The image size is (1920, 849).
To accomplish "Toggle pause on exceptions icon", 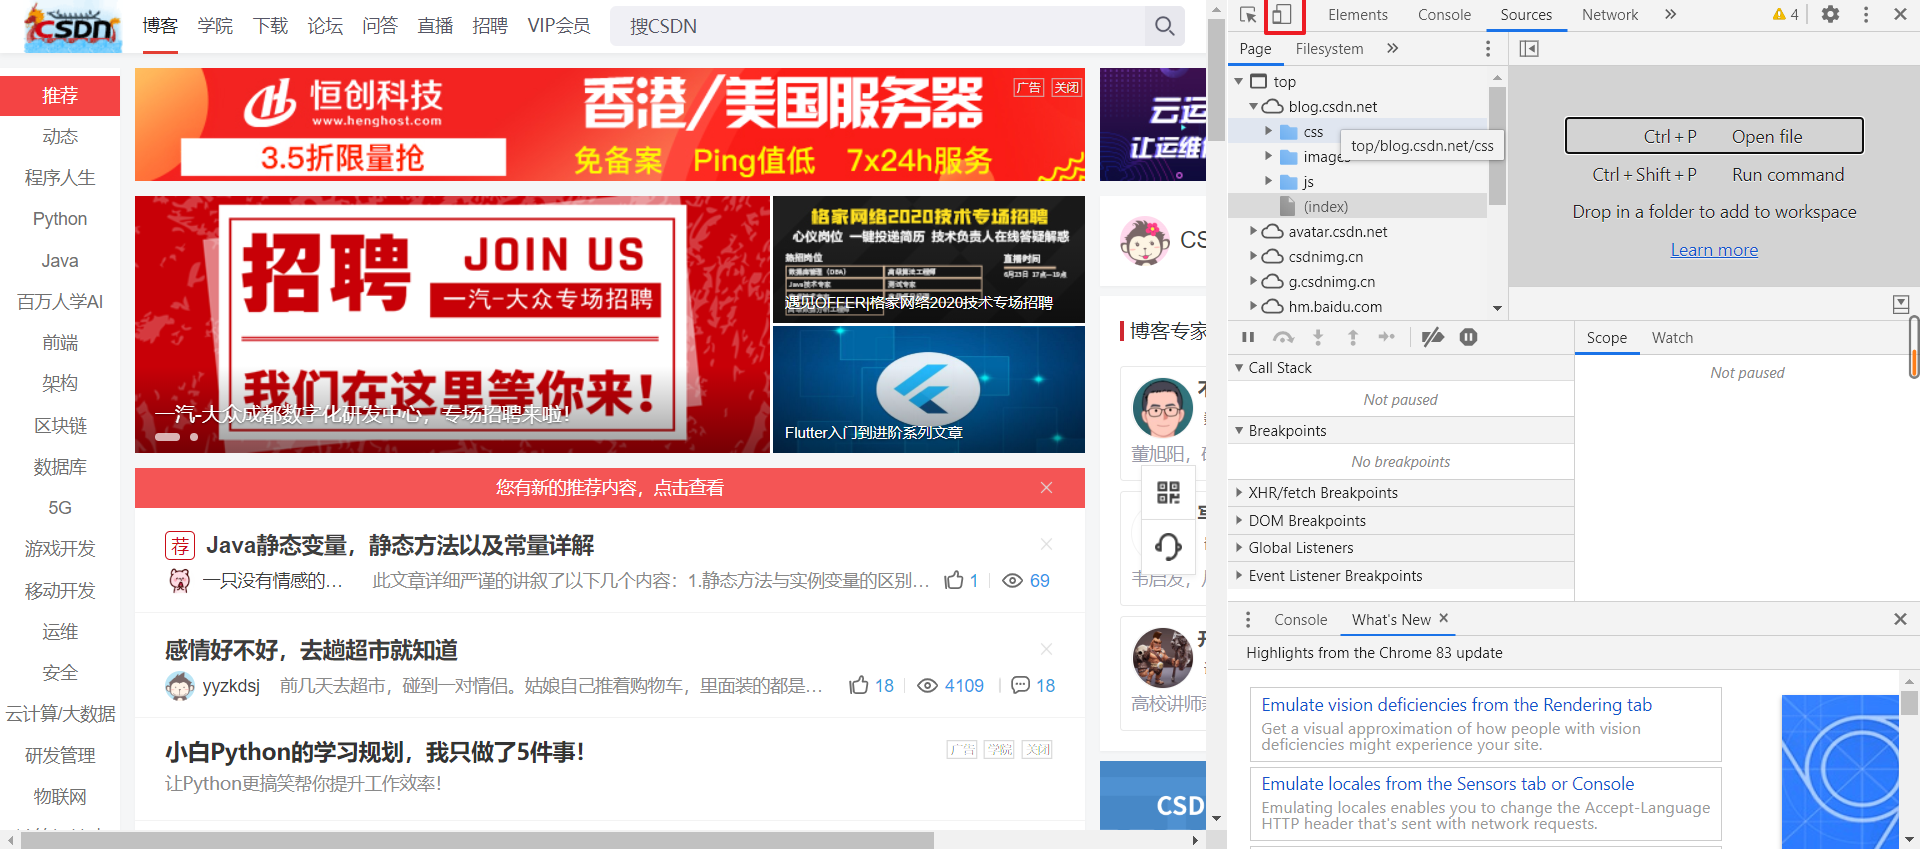I will point(1468,337).
